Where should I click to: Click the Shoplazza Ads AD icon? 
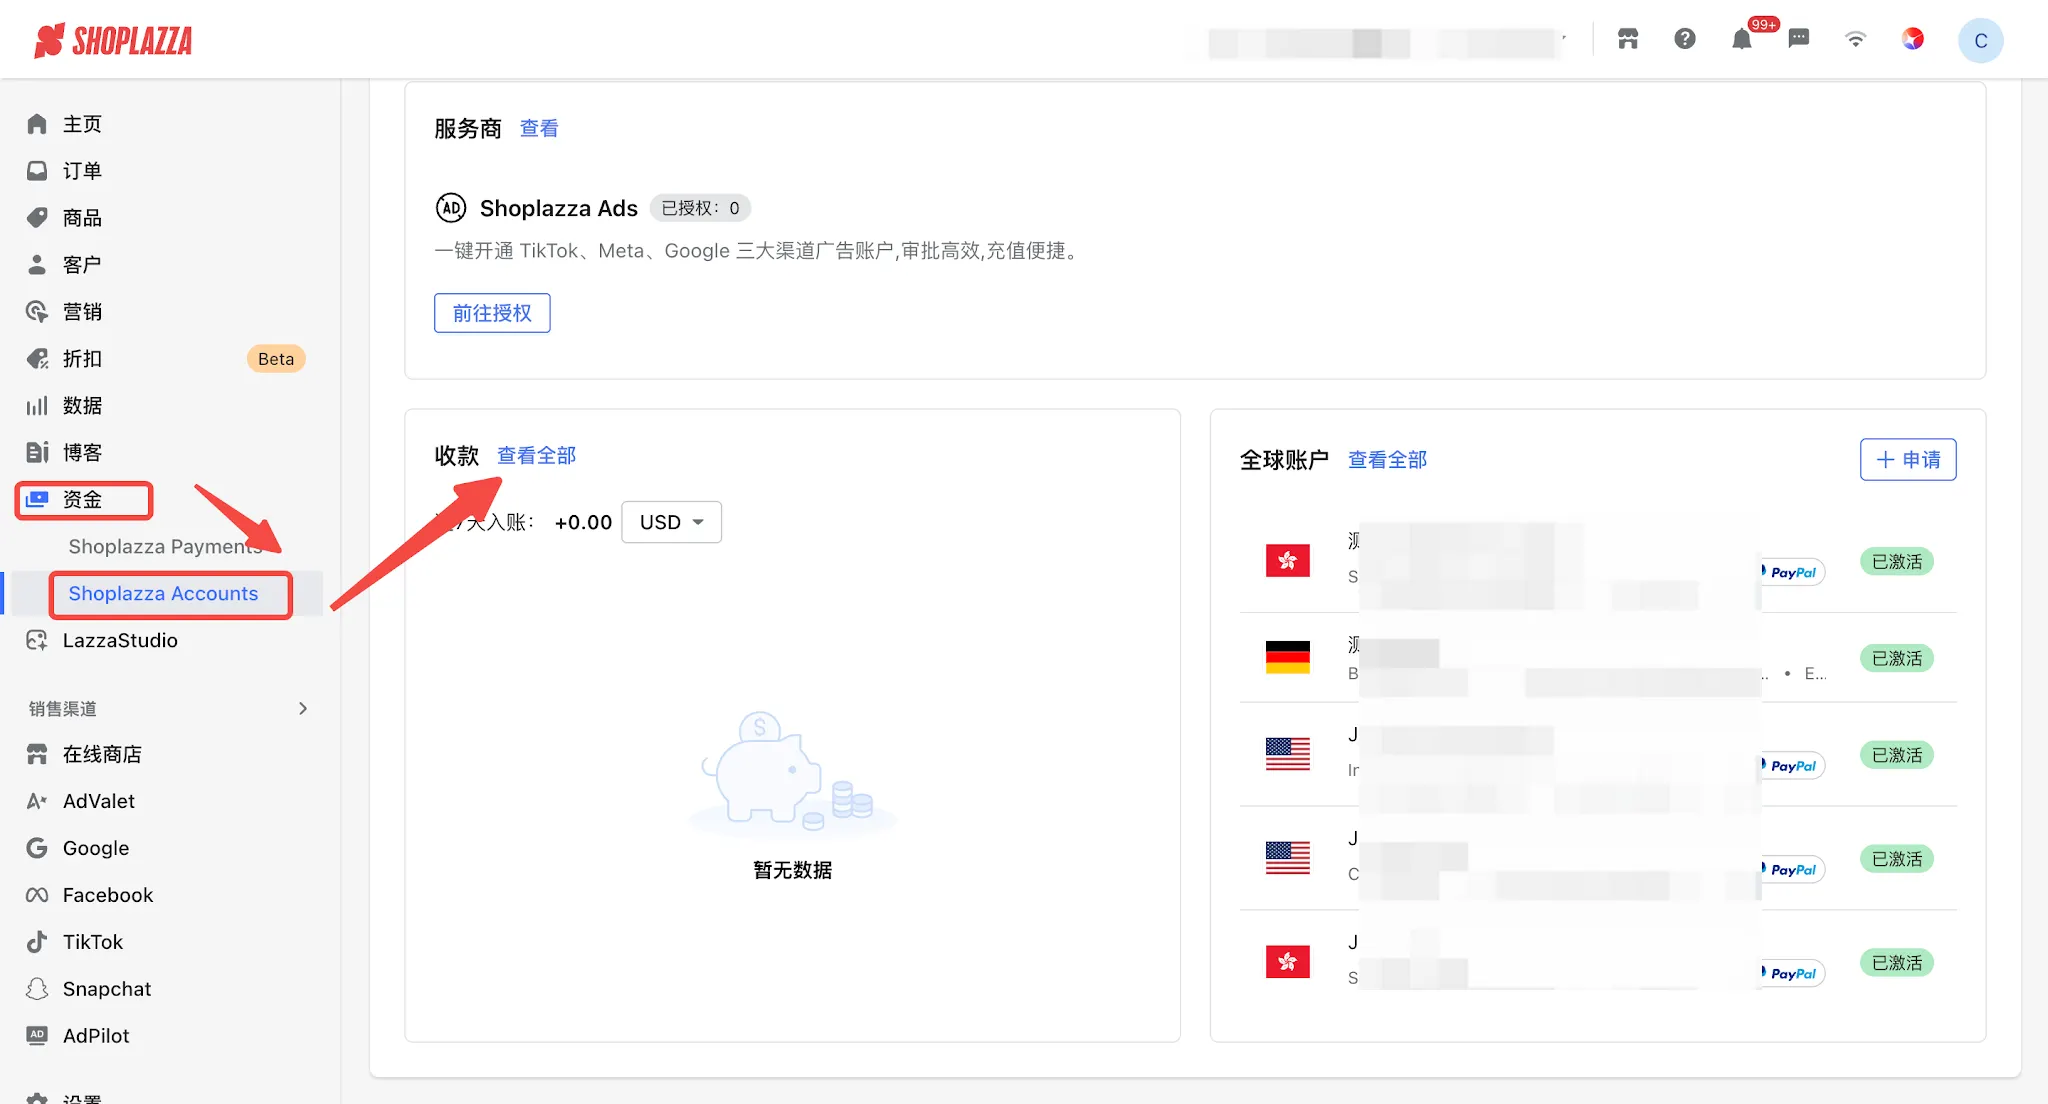coord(451,208)
